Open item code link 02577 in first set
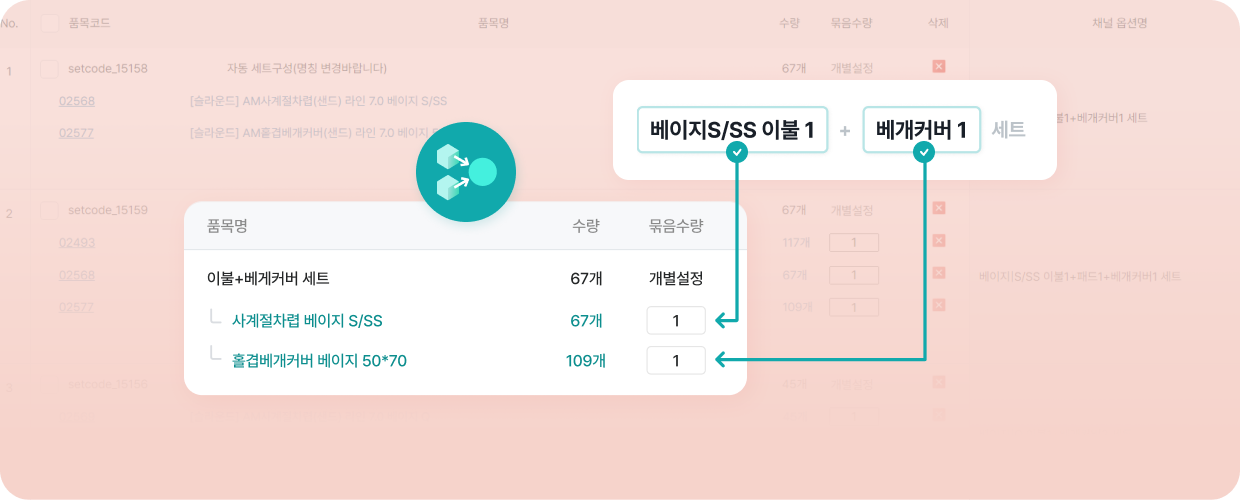1240x500 pixels. tap(77, 132)
